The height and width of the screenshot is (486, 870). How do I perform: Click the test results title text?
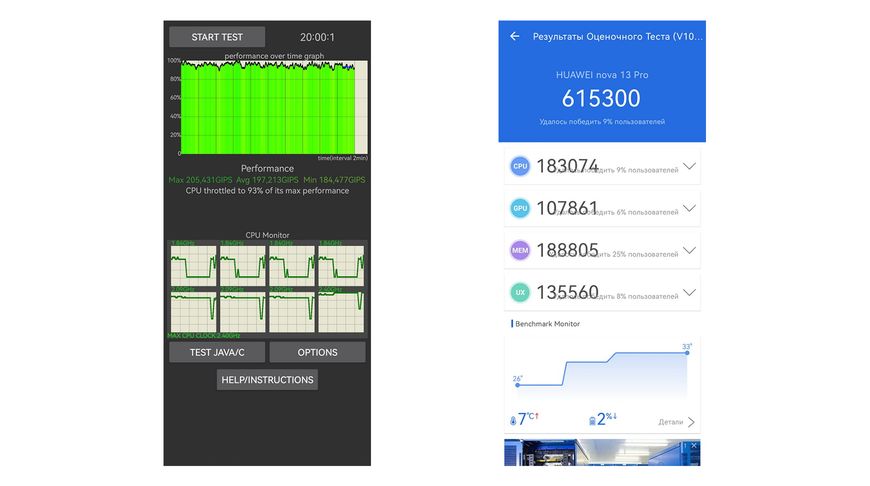pos(618,37)
